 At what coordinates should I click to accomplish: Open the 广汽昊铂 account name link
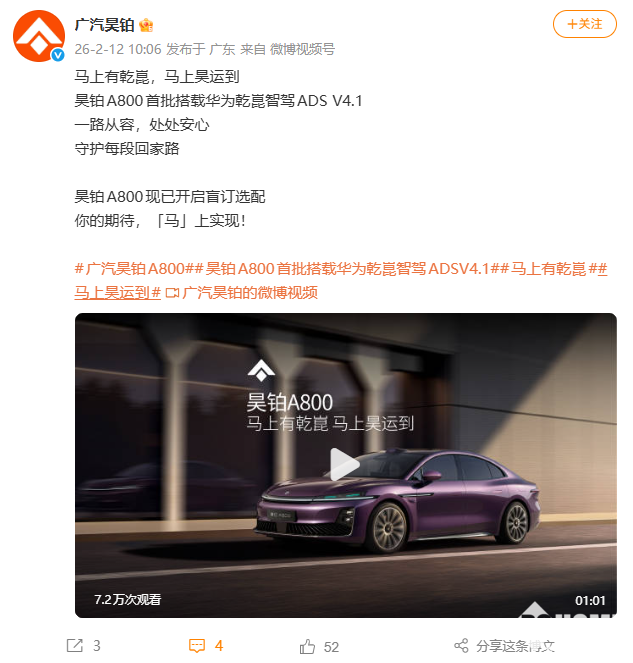[x=104, y=25]
